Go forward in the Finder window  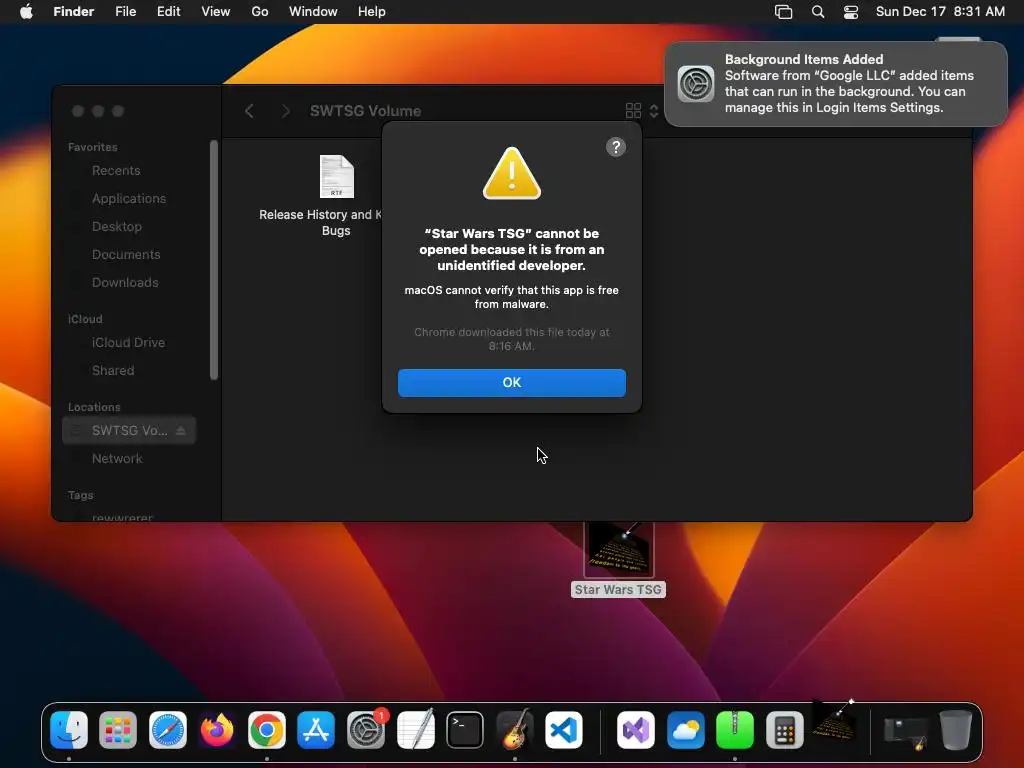click(x=285, y=111)
